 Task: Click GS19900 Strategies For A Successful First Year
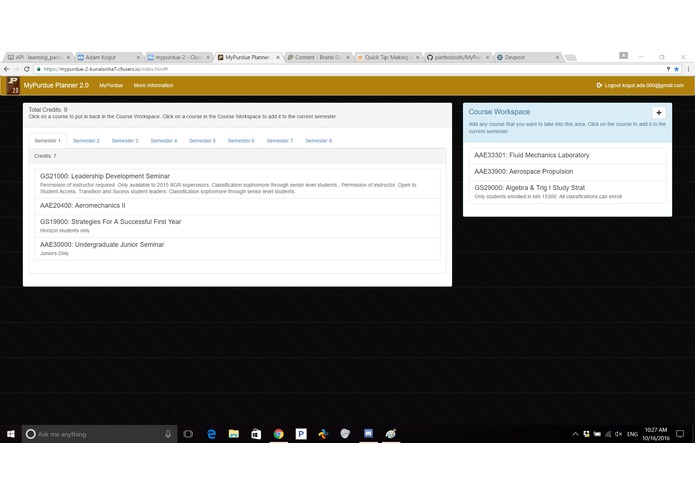[x=238, y=226]
